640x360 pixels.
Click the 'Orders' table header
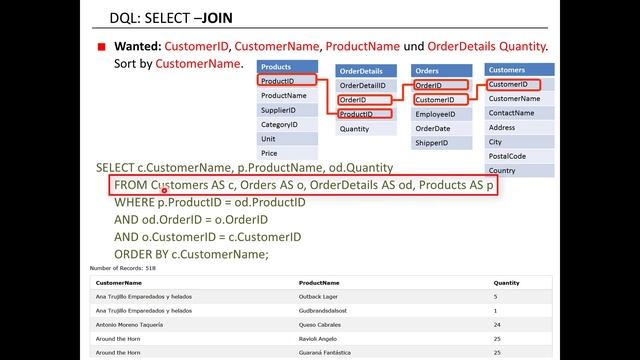pyautogui.click(x=442, y=71)
